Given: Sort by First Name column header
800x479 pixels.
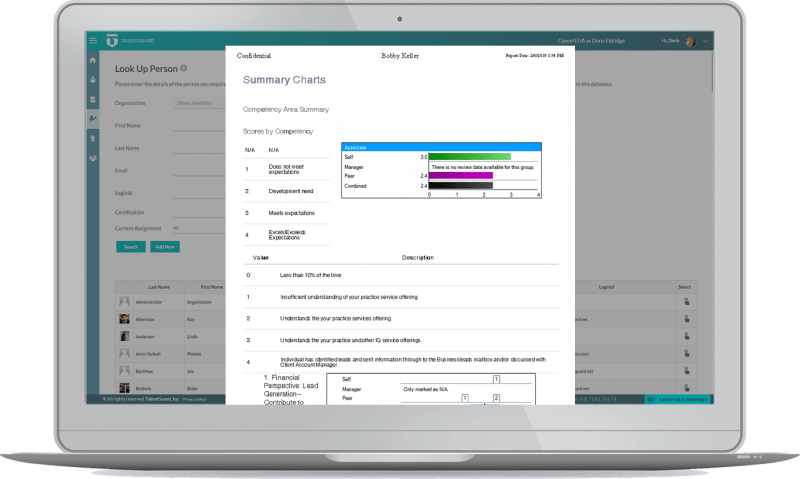Looking at the screenshot, I should tap(211, 286).
